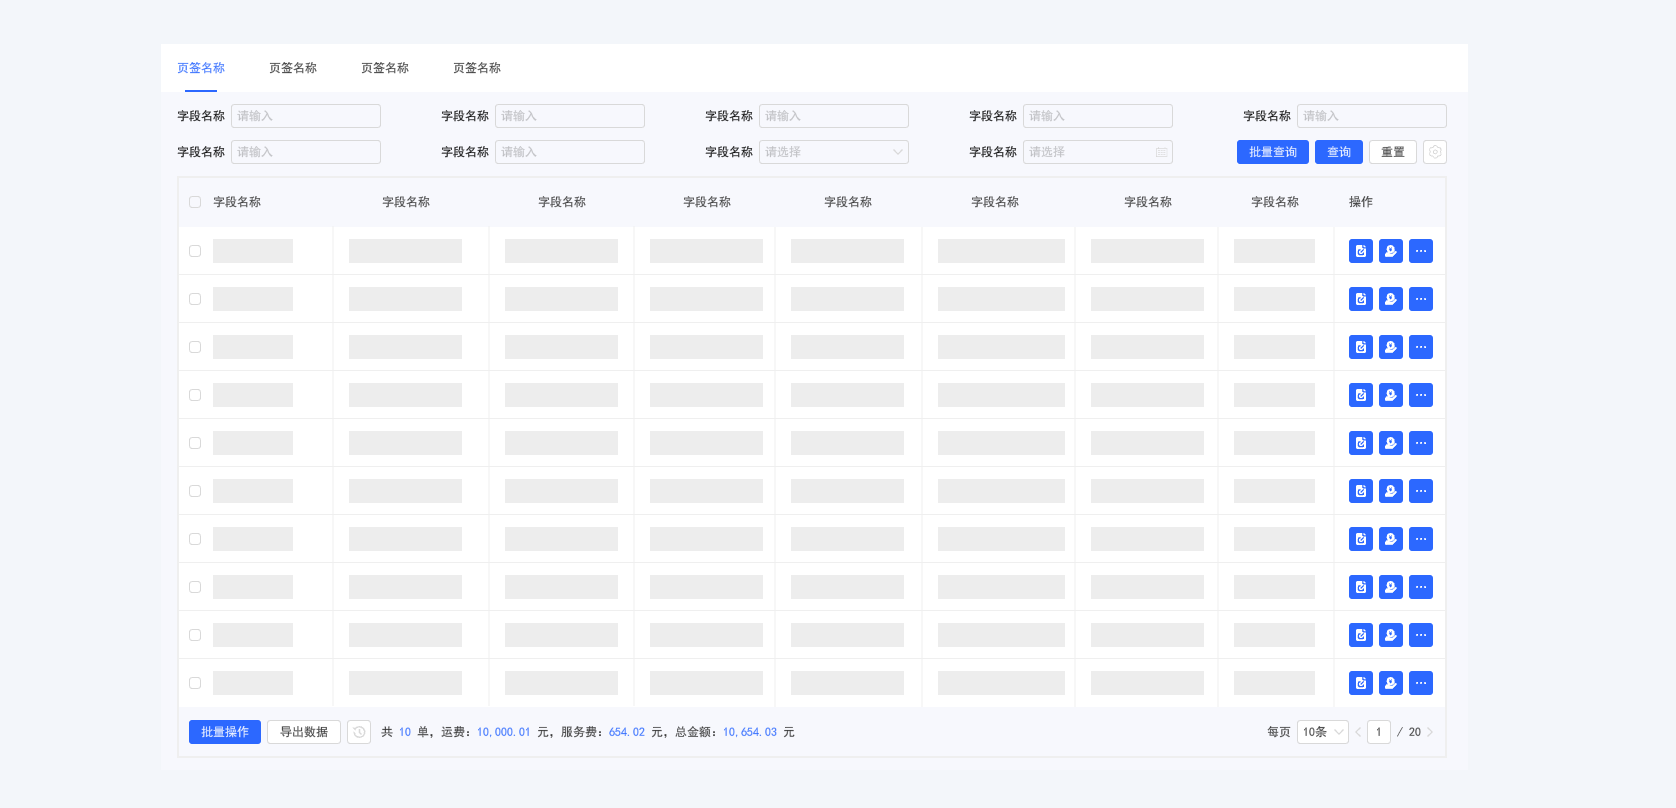Open the more actions ellipsis in the ninth table row
The height and width of the screenshot is (808, 1676).
pos(1420,635)
